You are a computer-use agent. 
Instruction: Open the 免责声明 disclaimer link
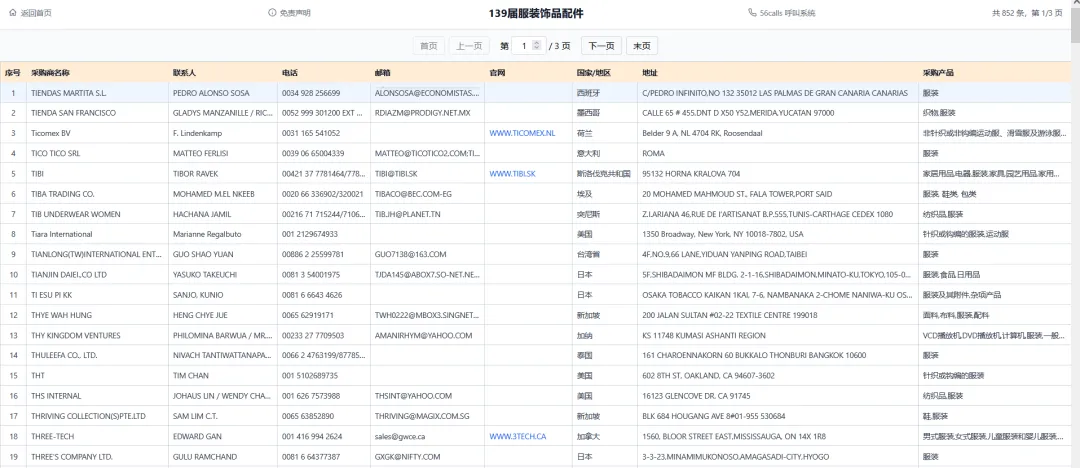(295, 12)
